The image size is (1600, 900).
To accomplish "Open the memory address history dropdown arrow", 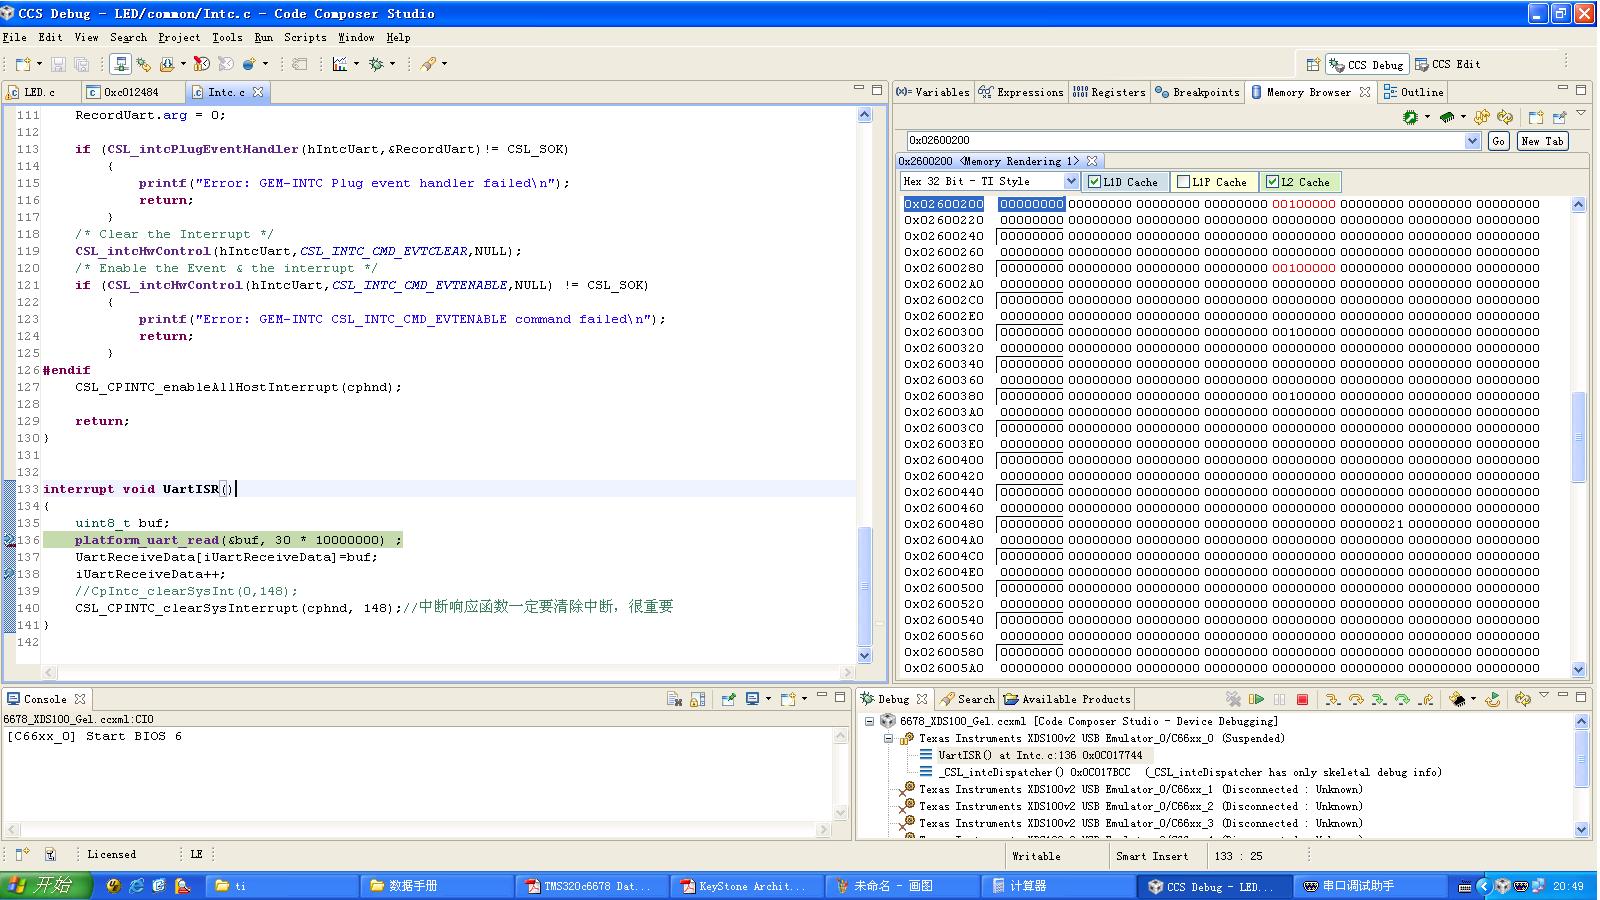I will click(1472, 141).
